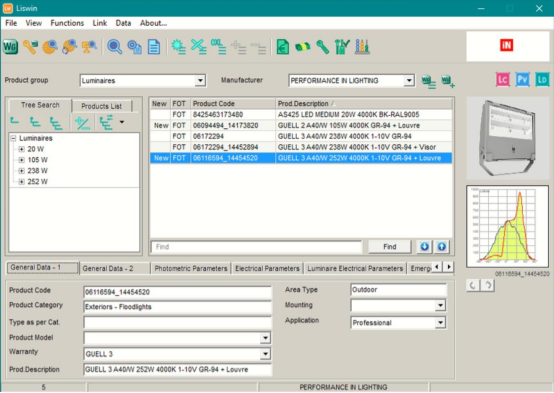Open the Application dropdown
The image size is (554, 393).
(440, 322)
